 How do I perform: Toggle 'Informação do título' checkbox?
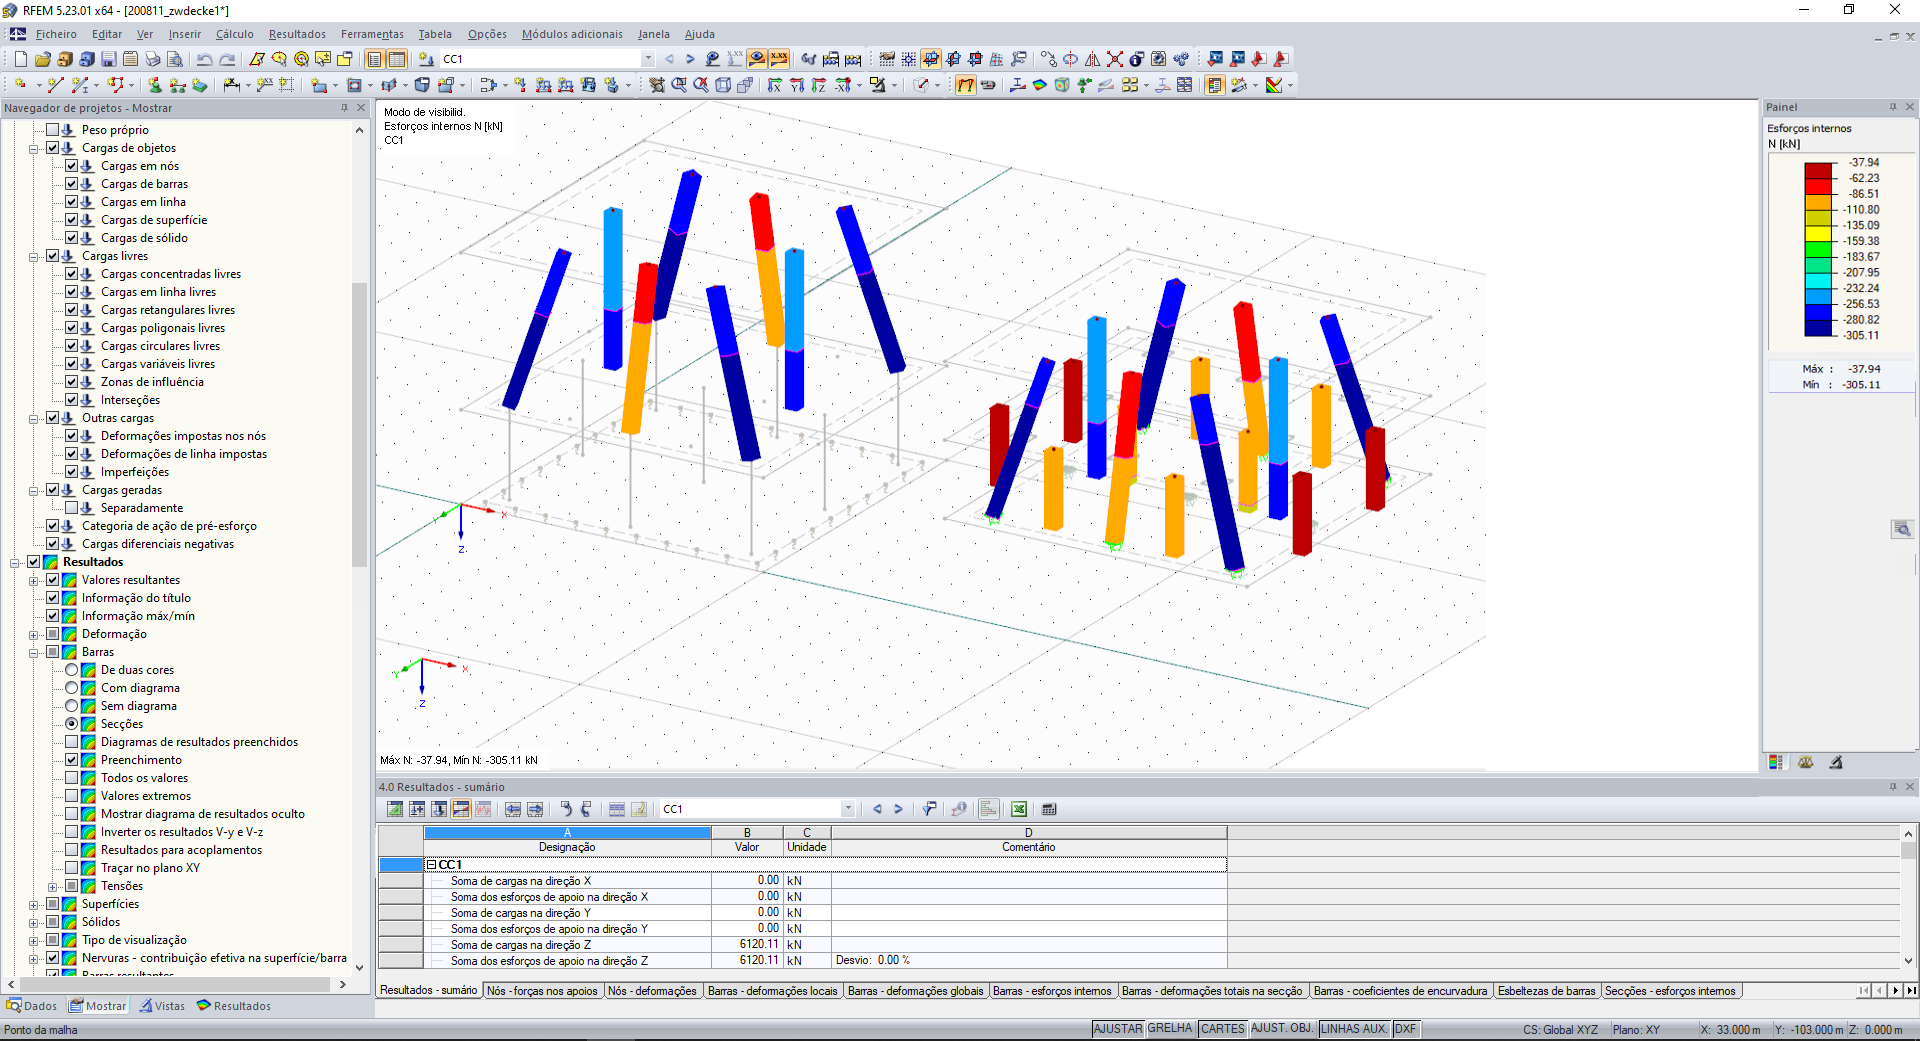click(53, 598)
